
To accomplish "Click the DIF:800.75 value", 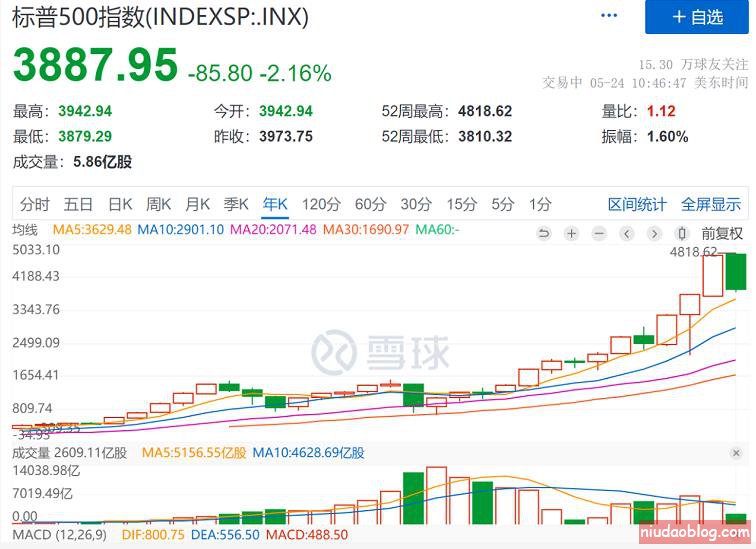I will point(153,535).
